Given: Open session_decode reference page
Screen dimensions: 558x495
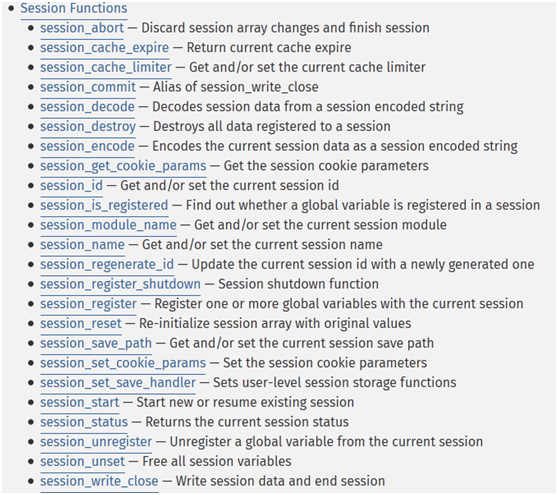Looking at the screenshot, I should point(88,107).
